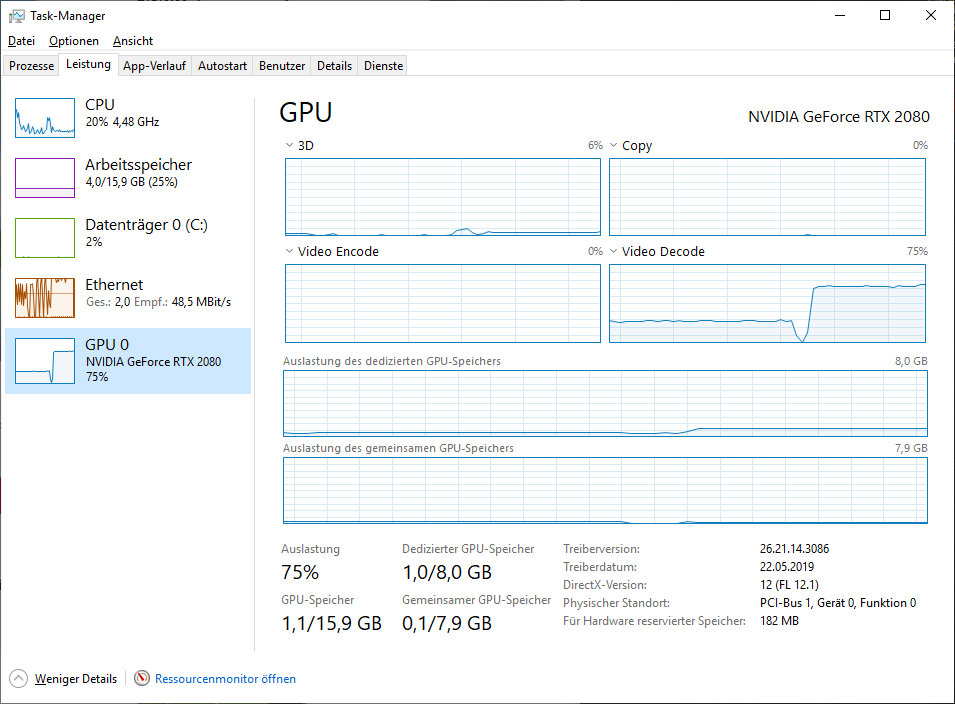Switch to the Prozesse tab
This screenshot has height=704, width=955.
[x=32, y=66]
